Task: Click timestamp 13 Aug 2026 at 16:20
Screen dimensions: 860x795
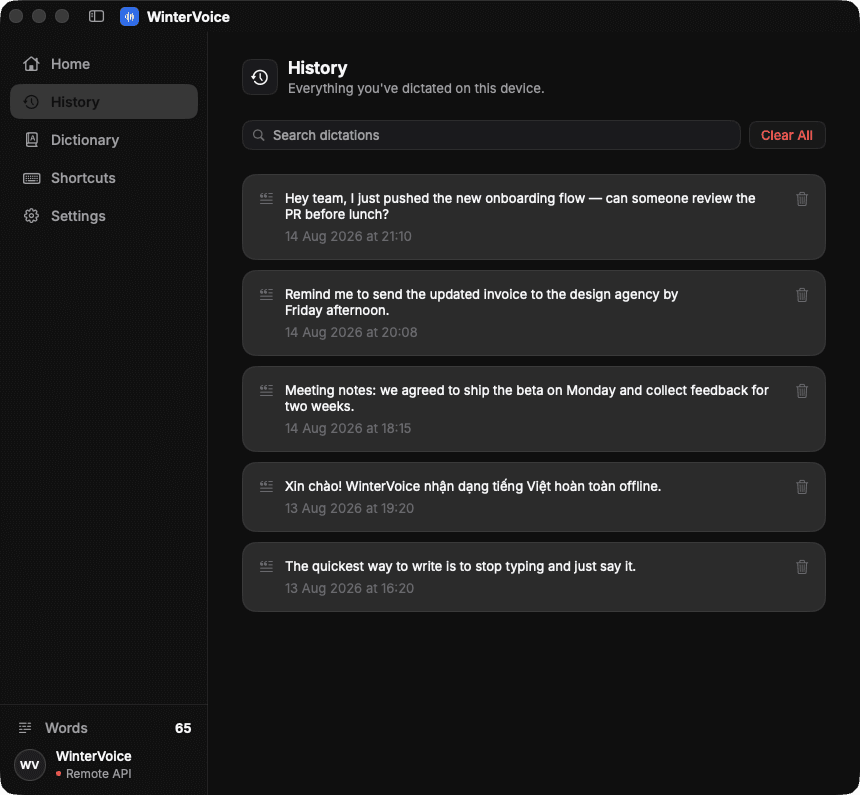Action: [349, 588]
